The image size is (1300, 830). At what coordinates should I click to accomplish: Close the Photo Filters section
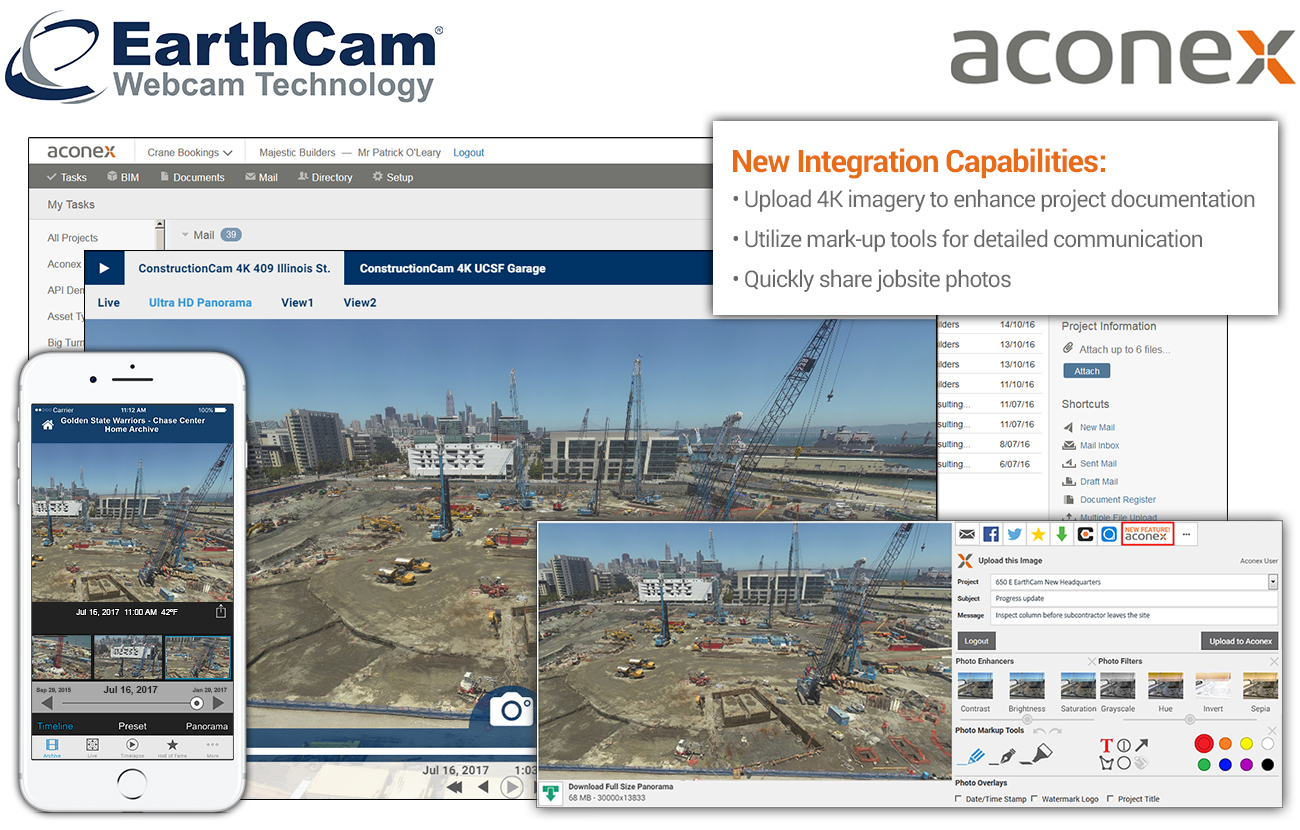click(x=1273, y=661)
